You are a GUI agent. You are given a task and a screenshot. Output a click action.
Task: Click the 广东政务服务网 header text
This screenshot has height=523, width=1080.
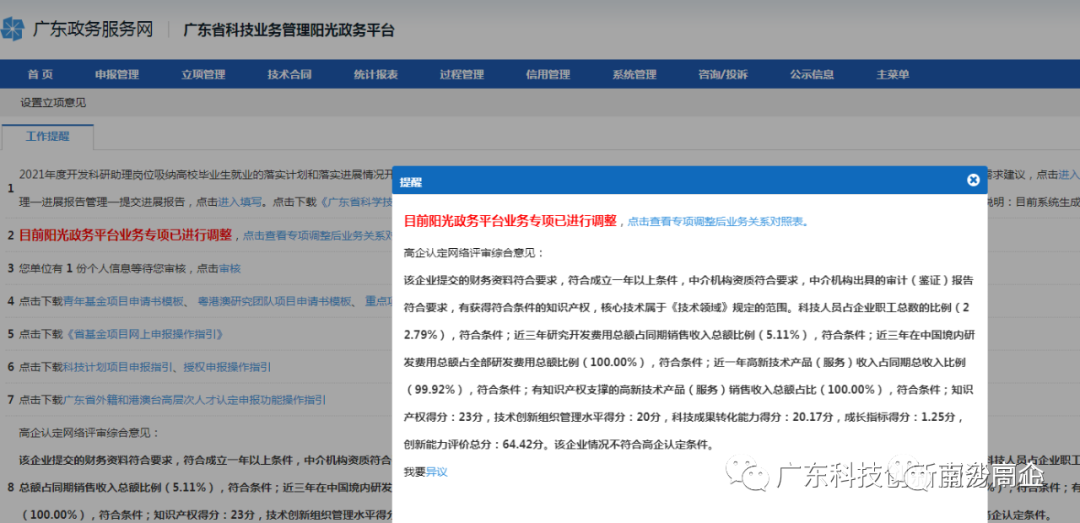[93, 30]
